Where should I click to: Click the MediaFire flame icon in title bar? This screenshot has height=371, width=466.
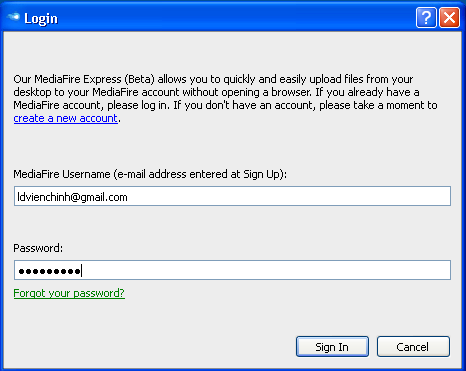(13, 17)
